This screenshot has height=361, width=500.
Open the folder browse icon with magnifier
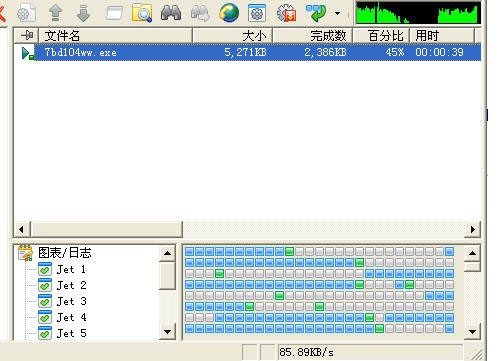142,13
